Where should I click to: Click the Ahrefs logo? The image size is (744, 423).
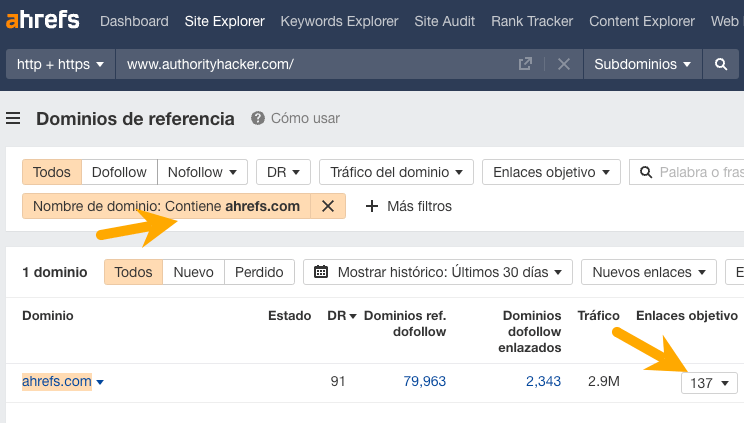(x=43, y=20)
